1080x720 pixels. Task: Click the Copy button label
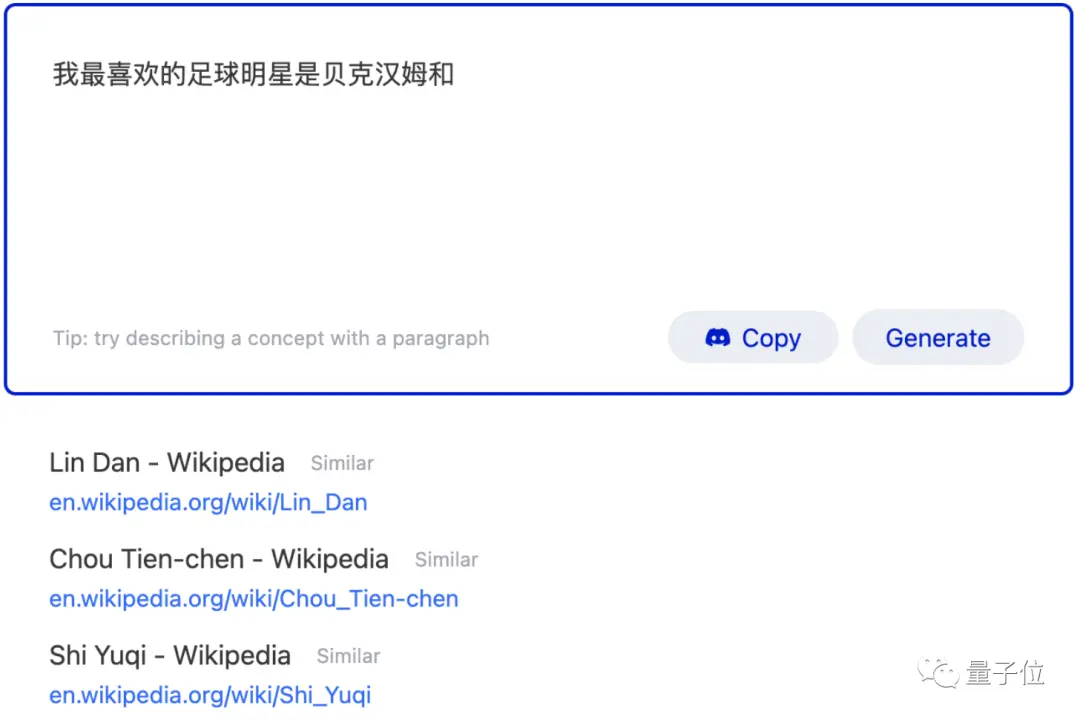click(771, 338)
